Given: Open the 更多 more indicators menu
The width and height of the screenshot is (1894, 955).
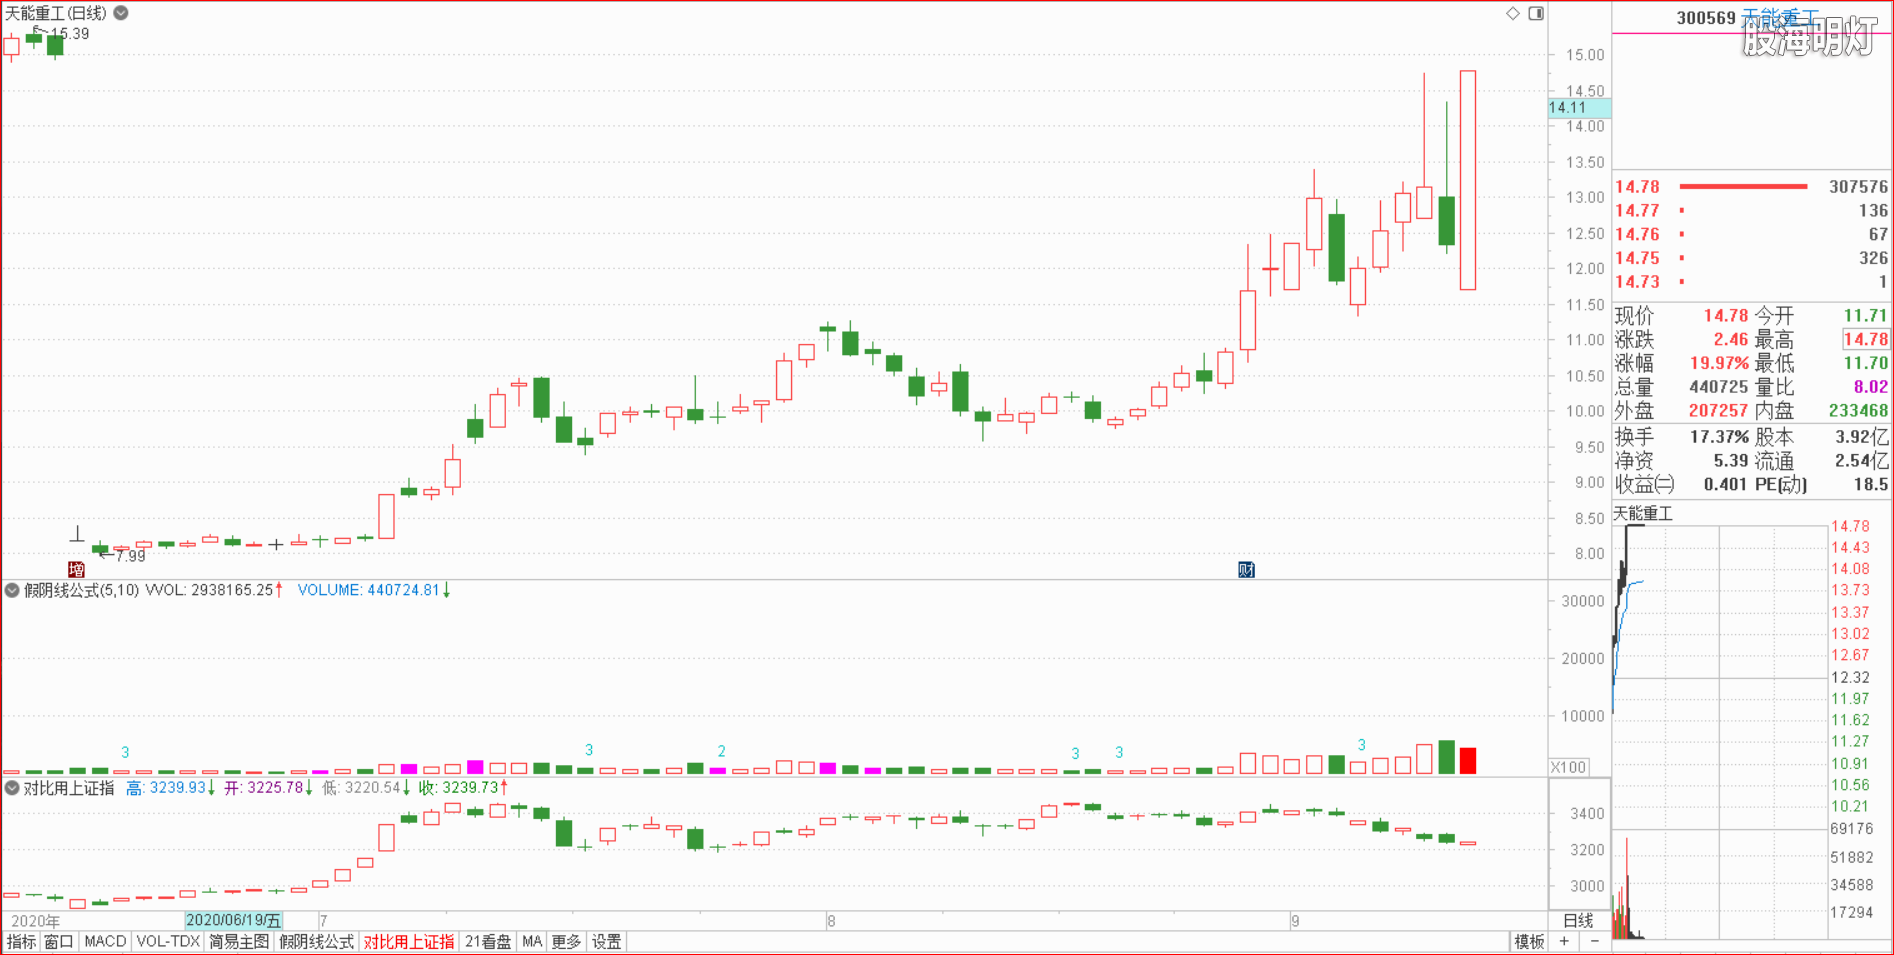Looking at the screenshot, I should point(566,942).
